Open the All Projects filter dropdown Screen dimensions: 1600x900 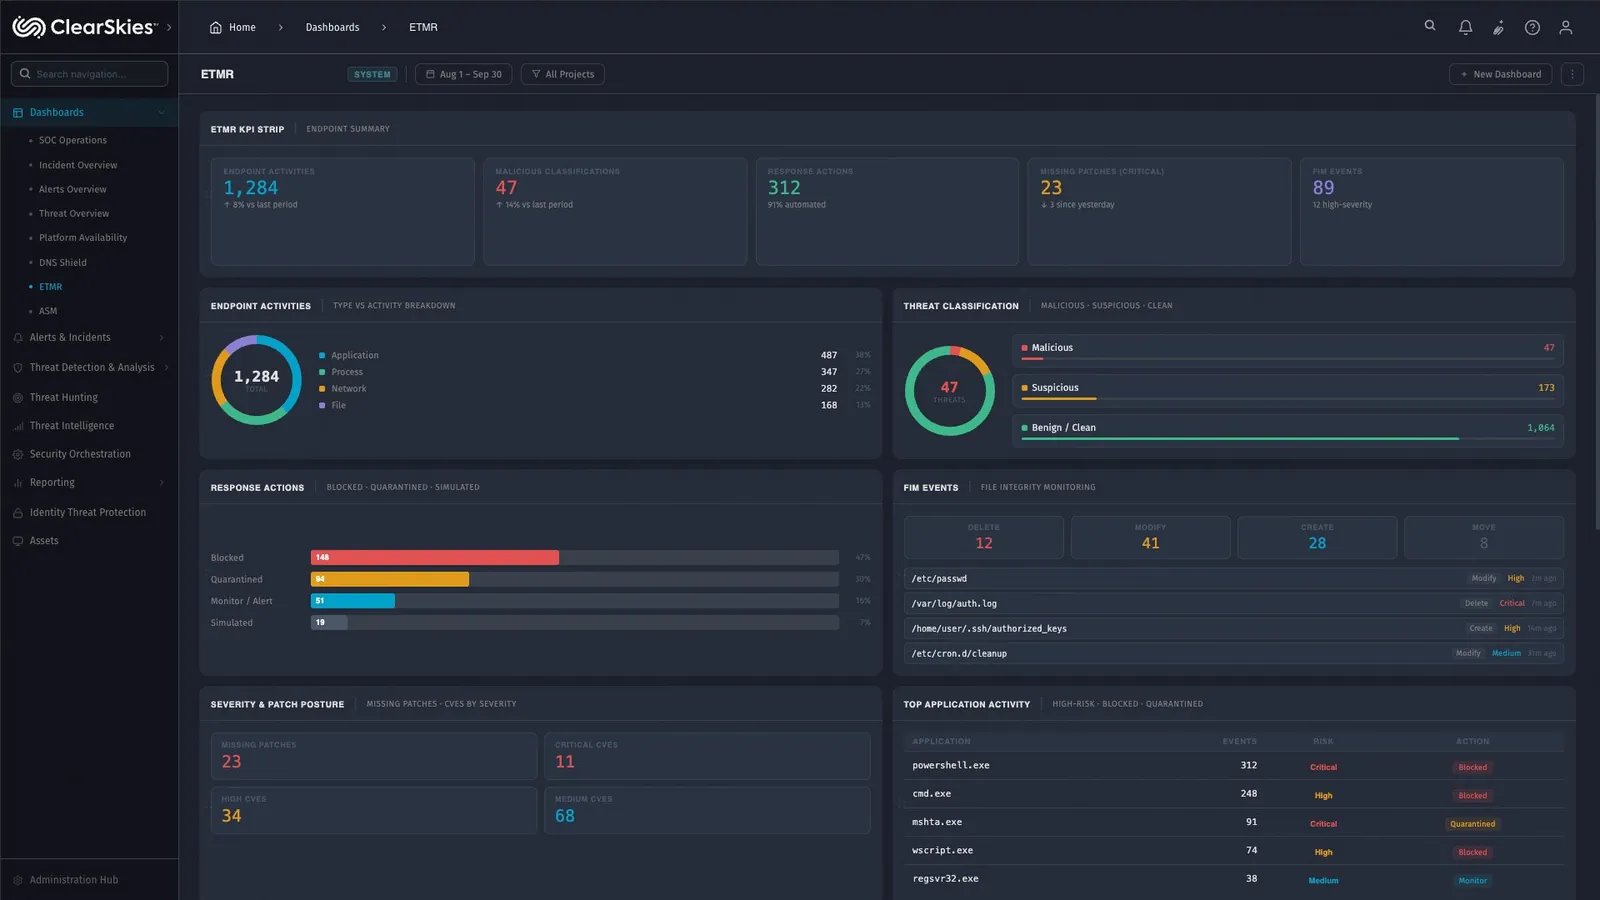click(563, 74)
